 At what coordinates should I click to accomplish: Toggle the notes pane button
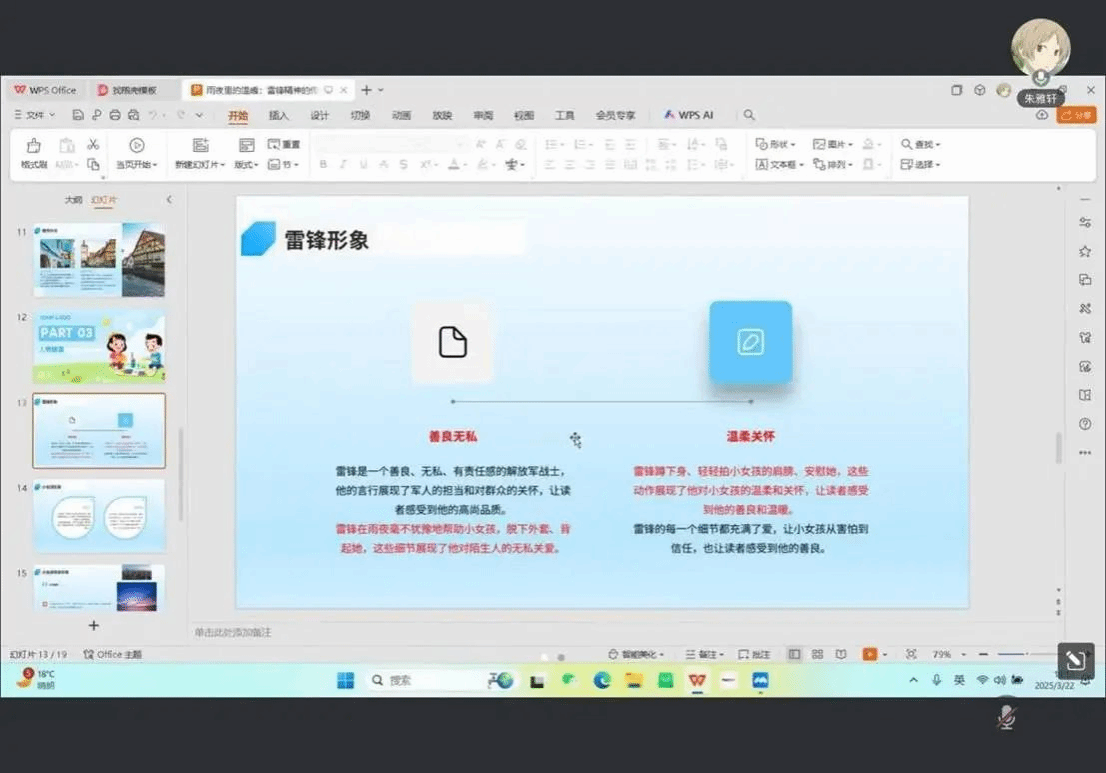pyautogui.click(x=704, y=654)
